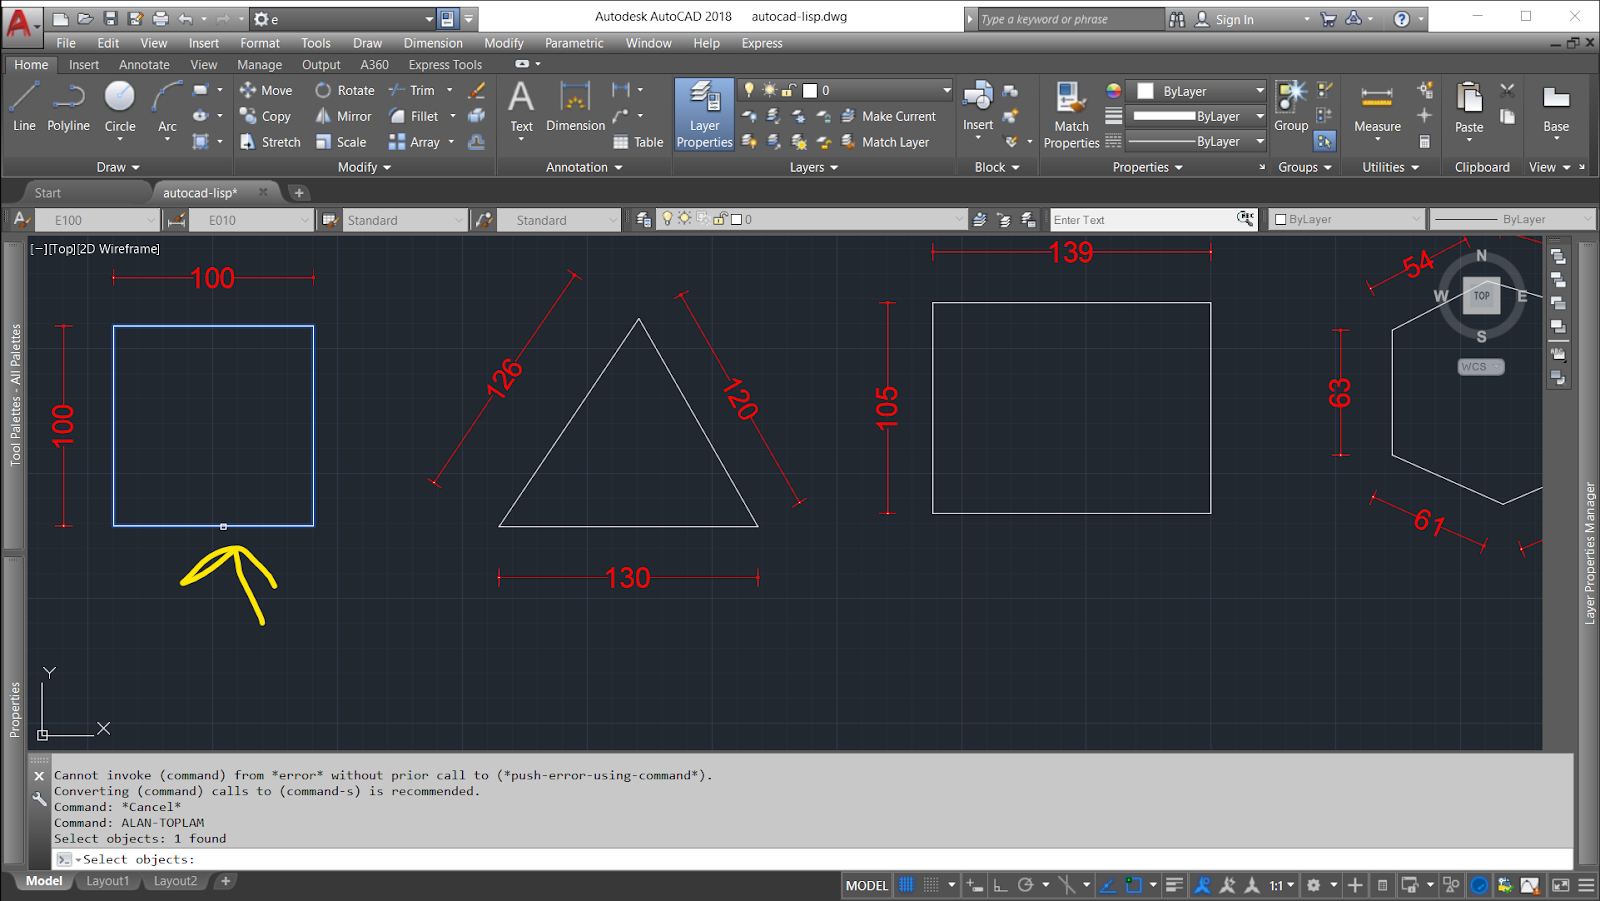
Task: Toggle ortho mode in status bar
Action: click(x=1000, y=885)
